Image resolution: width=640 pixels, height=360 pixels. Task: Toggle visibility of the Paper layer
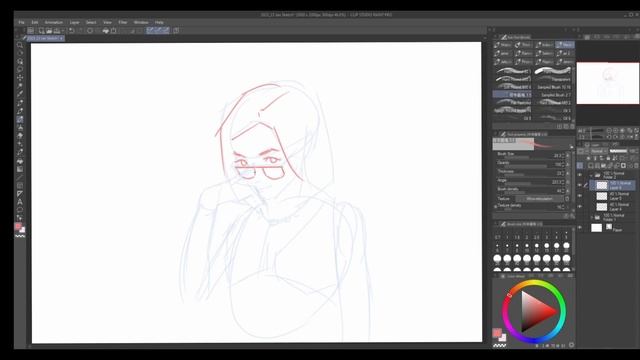pyautogui.click(x=580, y=228)
